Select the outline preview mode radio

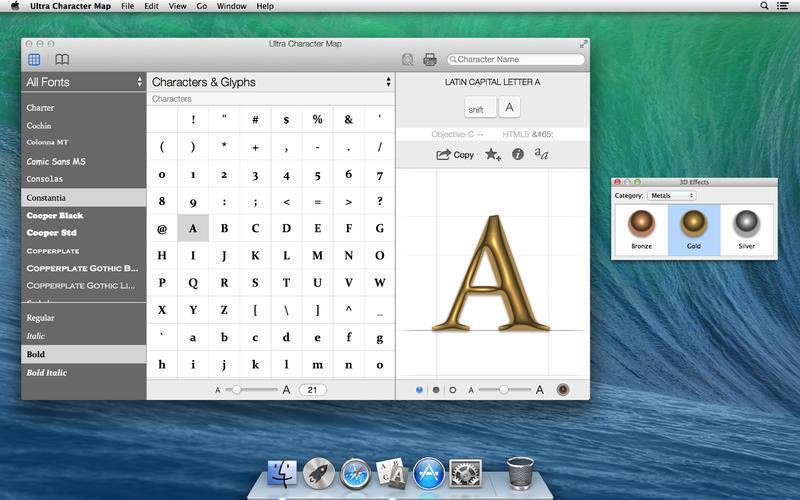point(453,390)
